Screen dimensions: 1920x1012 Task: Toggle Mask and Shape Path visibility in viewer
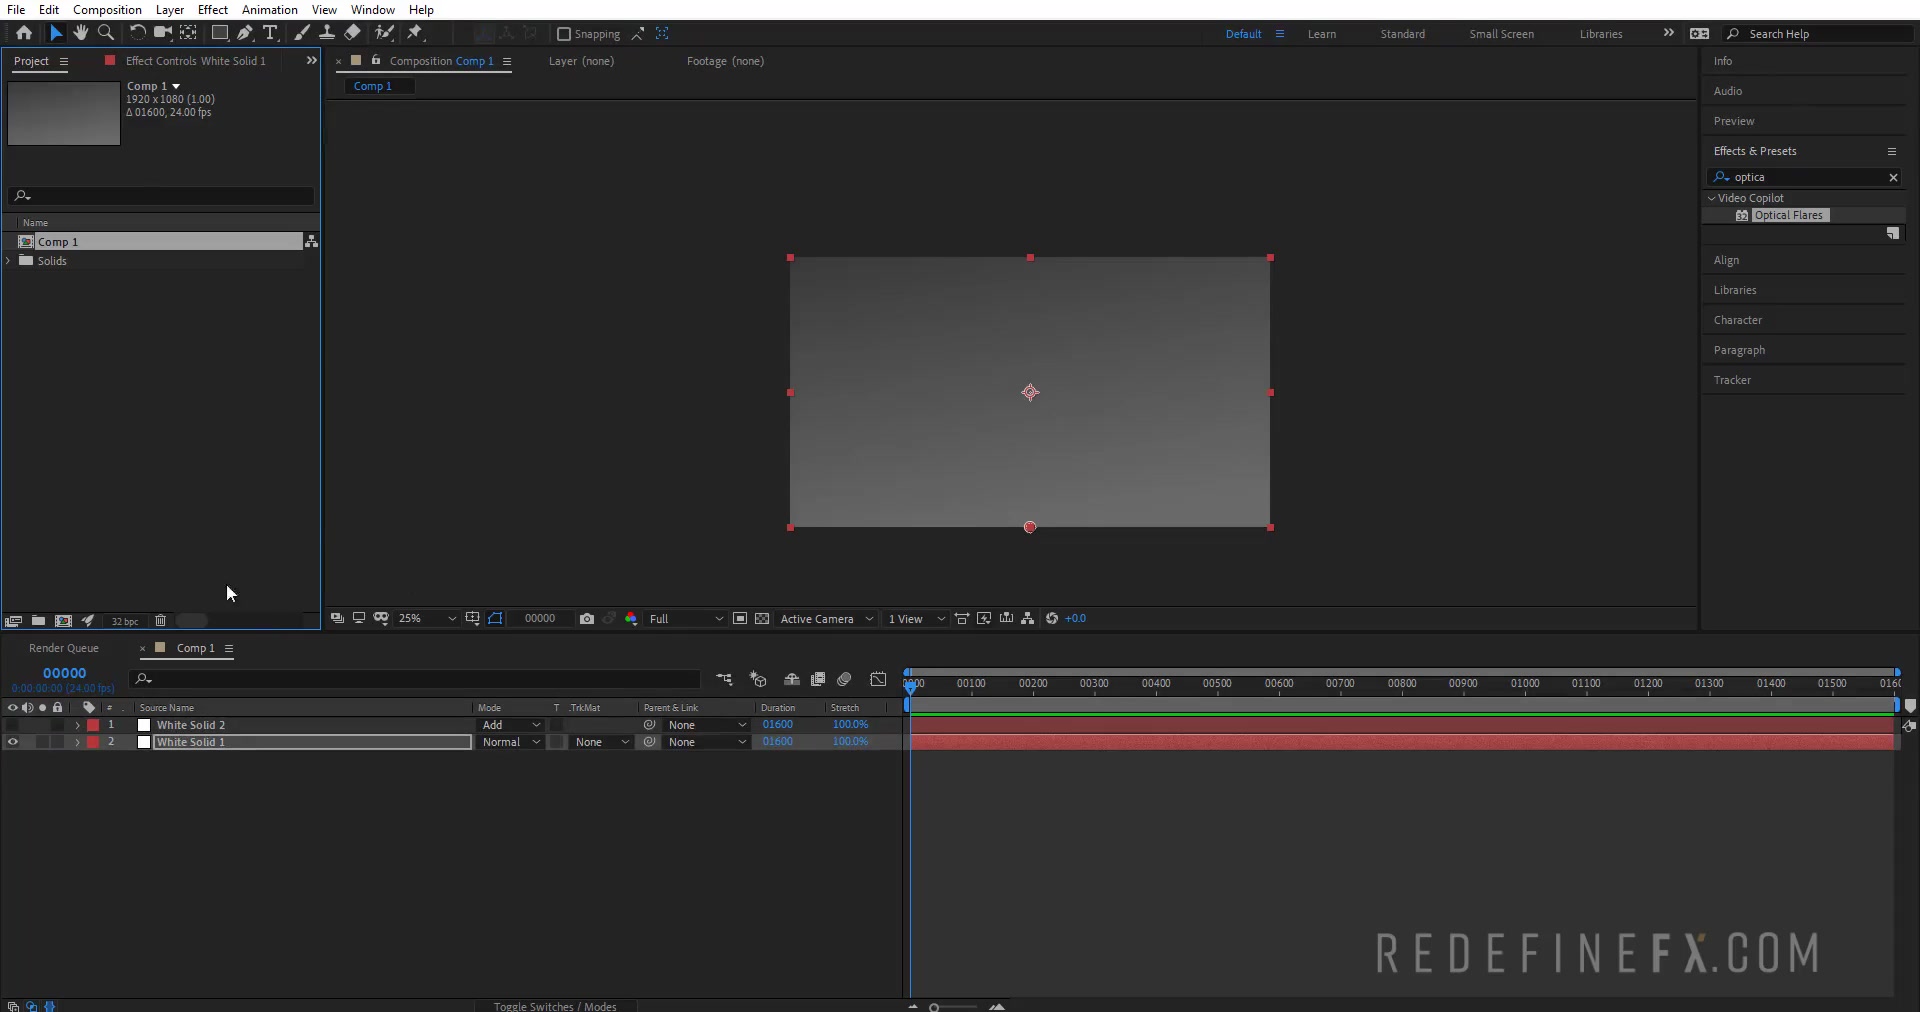pos(495,619)
